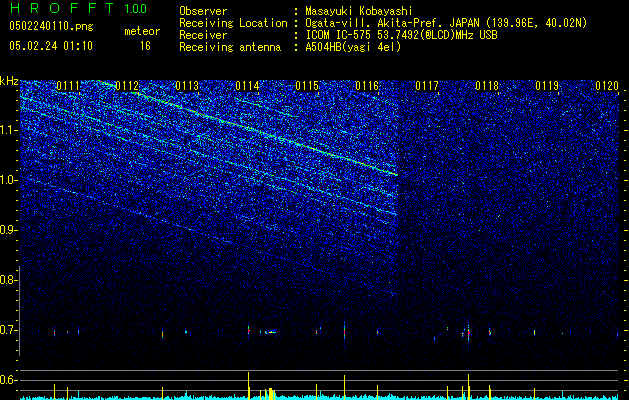
Task: Click the 0117 time marker
Action: [427, 86]
